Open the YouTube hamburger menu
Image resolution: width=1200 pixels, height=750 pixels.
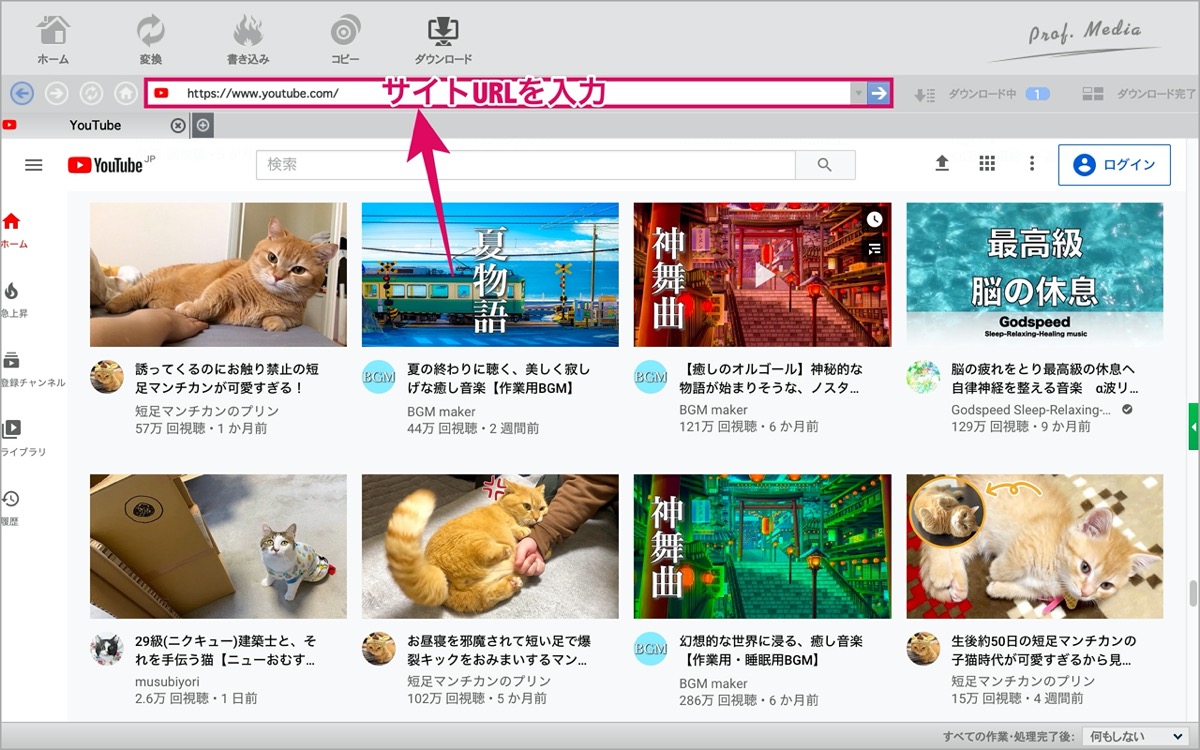click(x=33, y=165)
